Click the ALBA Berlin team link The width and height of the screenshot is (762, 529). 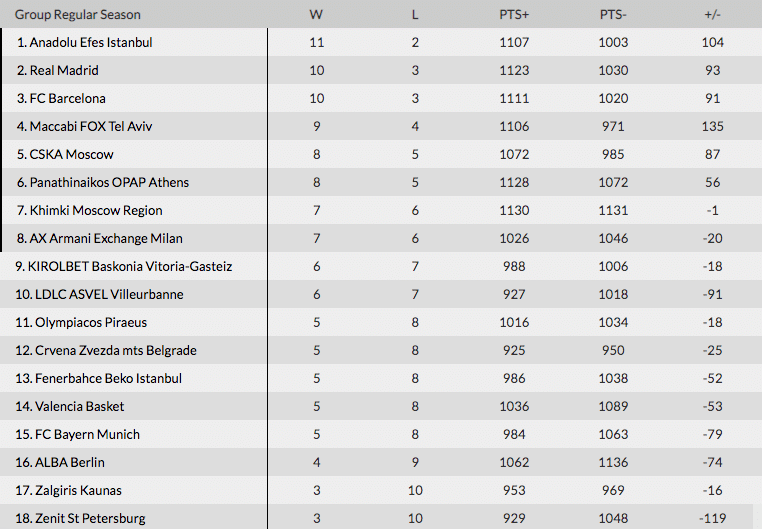pos(67,463)
